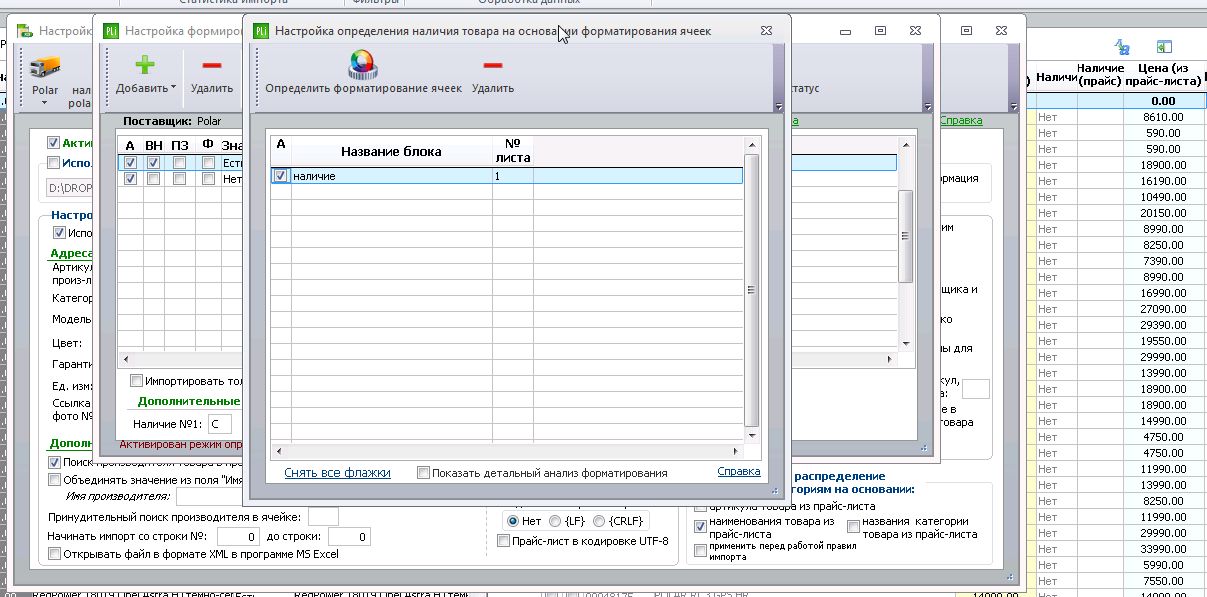Click the 'Наличие (прайс)' column header
This screenshot has height=597, width=1207.
pos(1099,74)
